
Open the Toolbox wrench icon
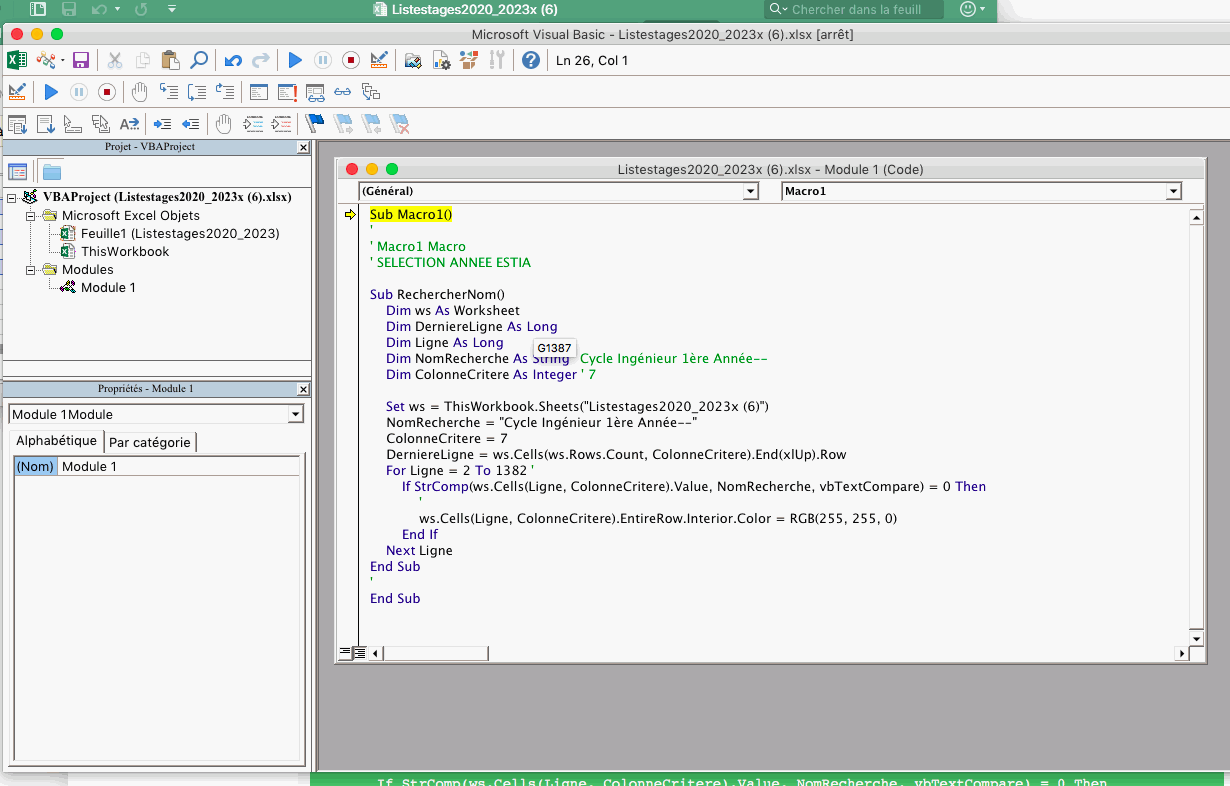(496, 61)
